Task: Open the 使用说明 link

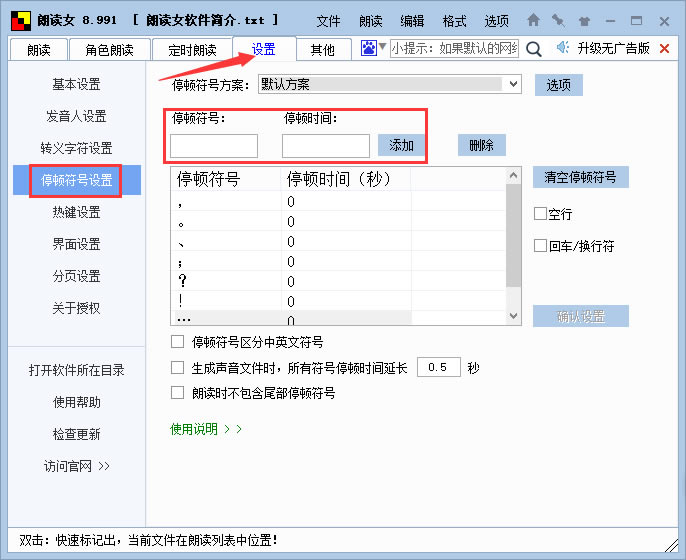Action: (206, 429)
